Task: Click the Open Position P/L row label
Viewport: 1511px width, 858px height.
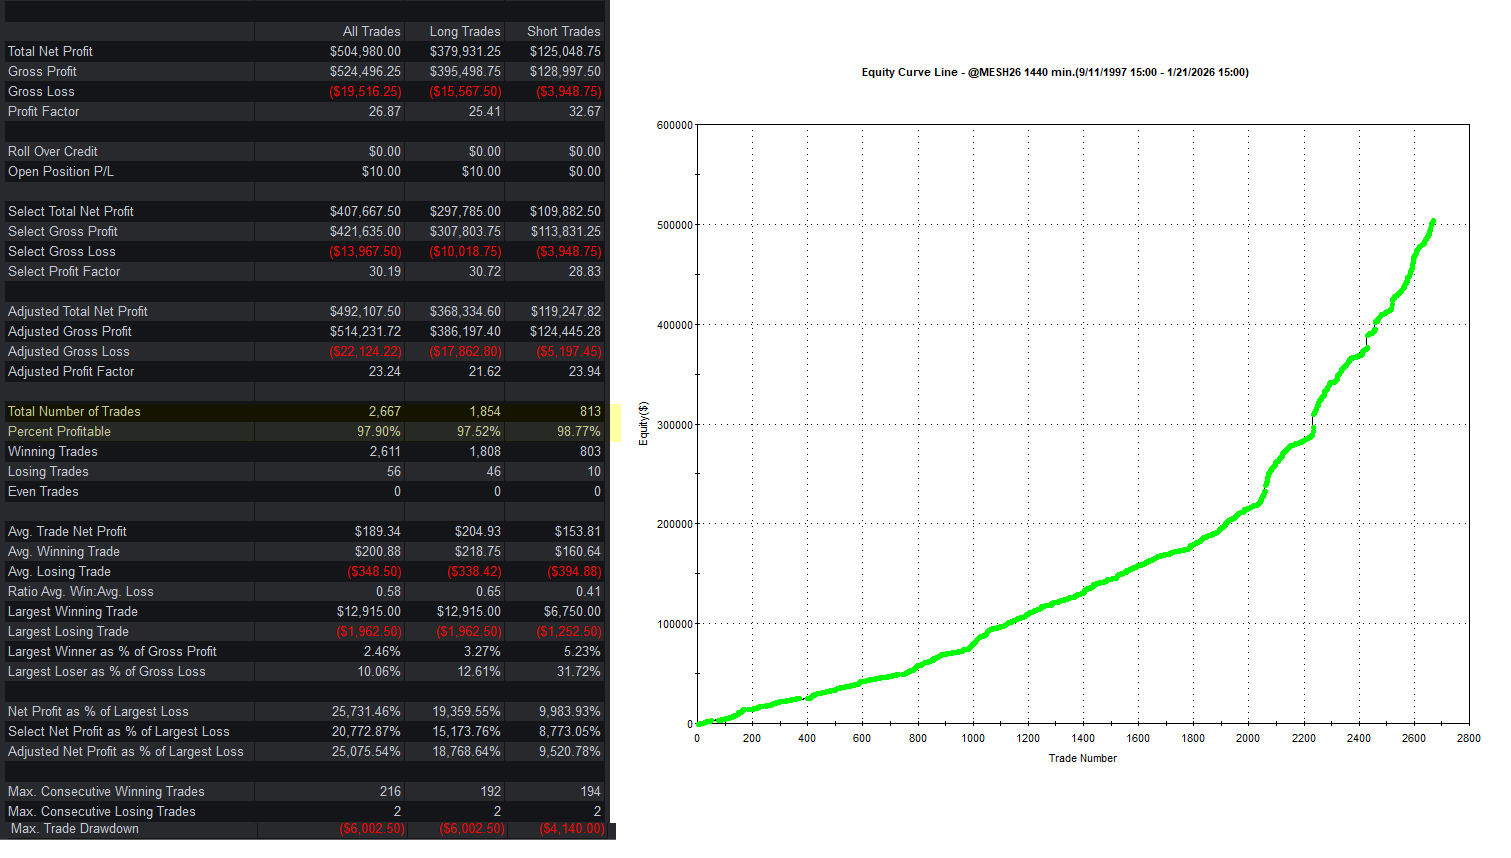Action: 60,171
